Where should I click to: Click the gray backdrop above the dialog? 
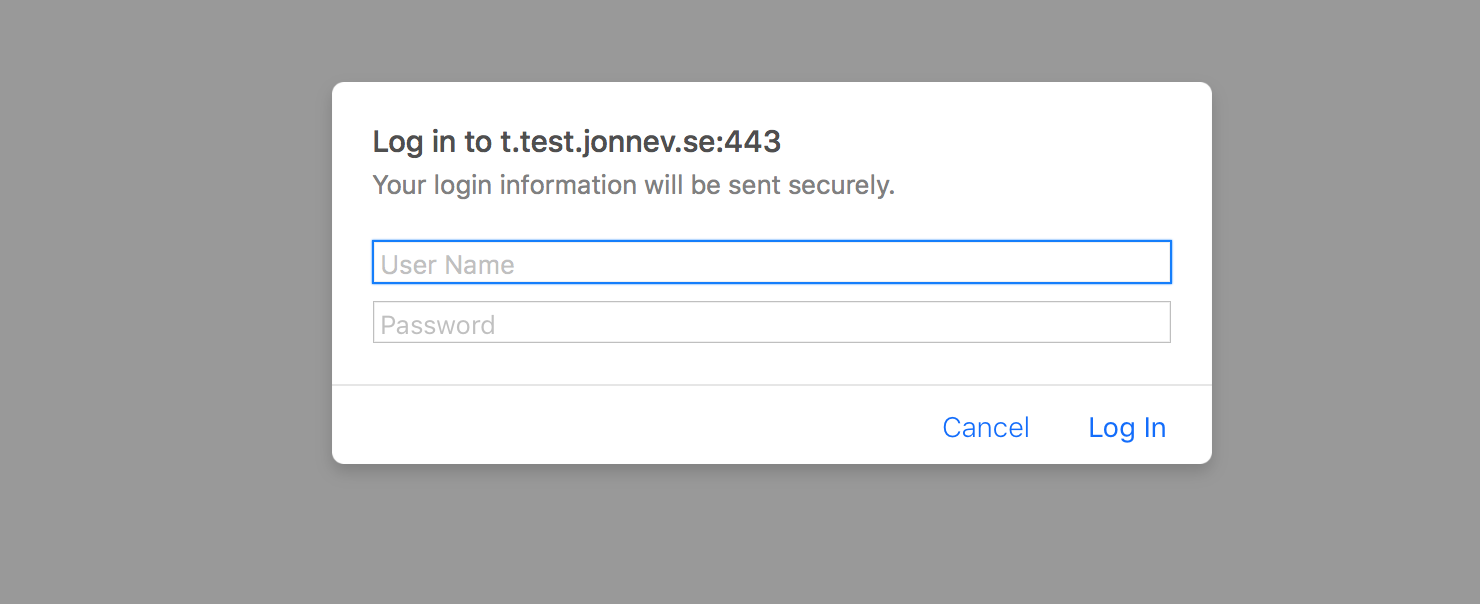pos(770,40)
